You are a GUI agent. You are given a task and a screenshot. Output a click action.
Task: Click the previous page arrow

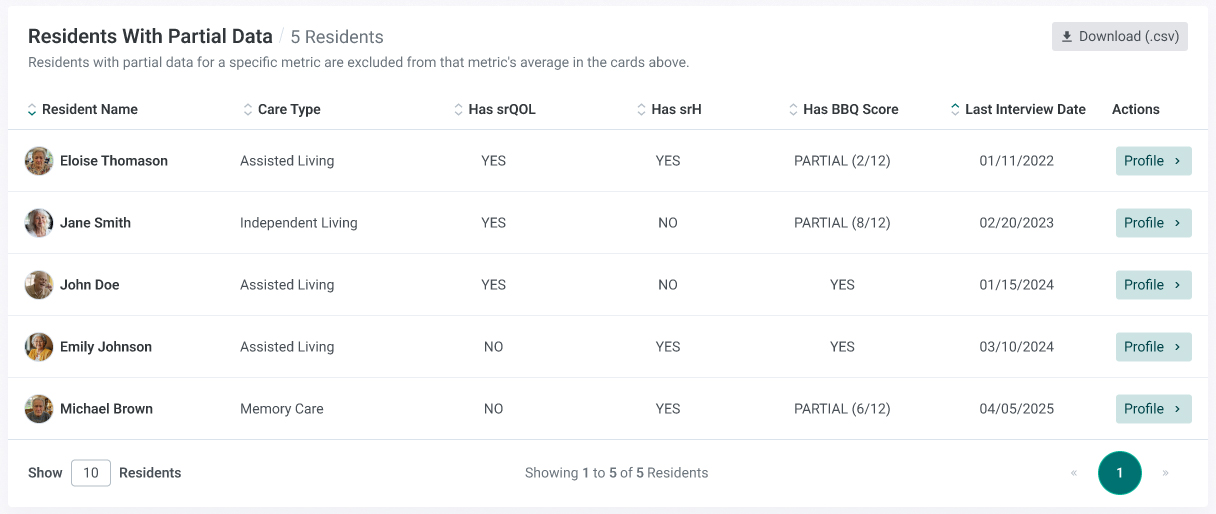point(1074,473)
